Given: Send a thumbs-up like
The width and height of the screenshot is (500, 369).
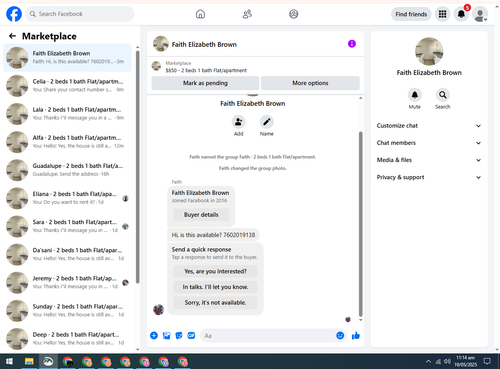Looking at the screenshot, I should pos(356,335).
